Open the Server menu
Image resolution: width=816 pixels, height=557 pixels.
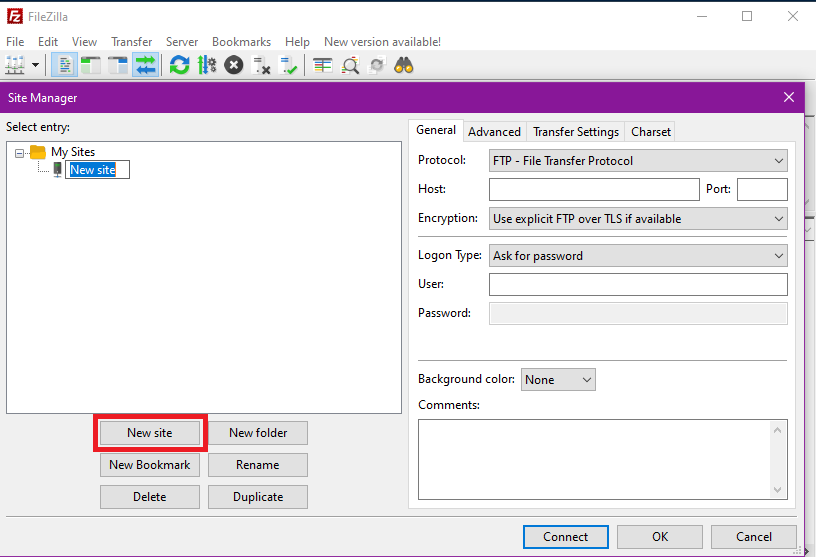[x=182, y=42]
